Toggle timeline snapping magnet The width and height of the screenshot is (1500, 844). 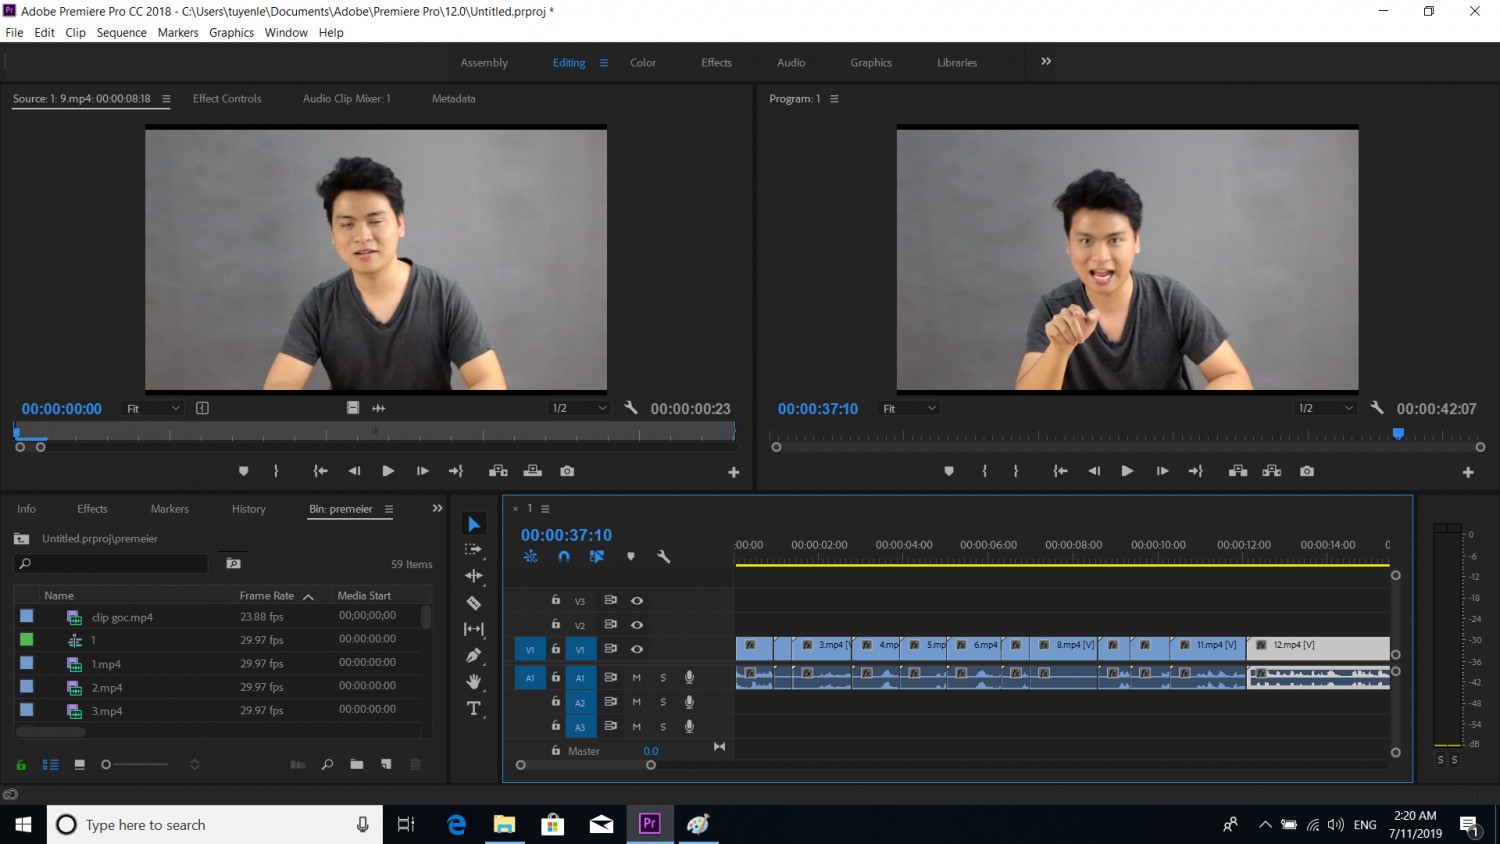pyautogui.click(x=564, y=557)
